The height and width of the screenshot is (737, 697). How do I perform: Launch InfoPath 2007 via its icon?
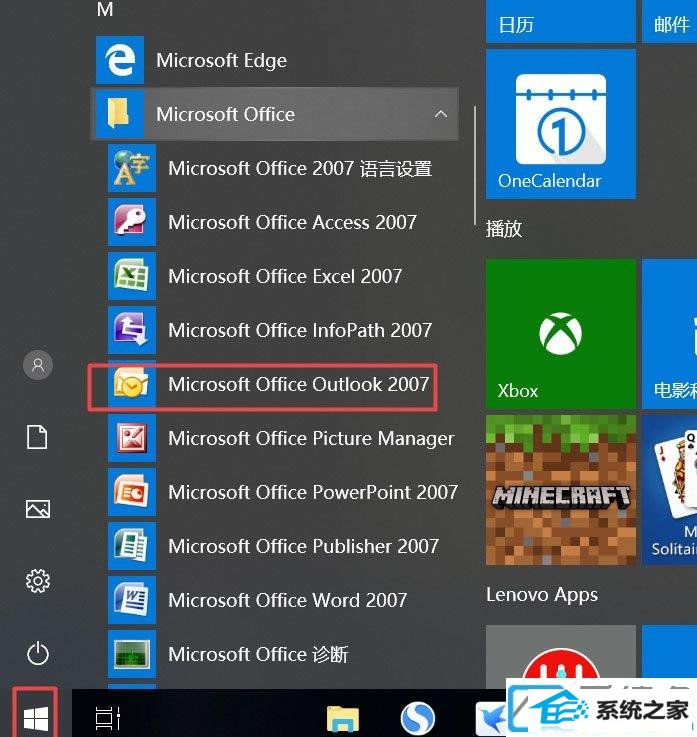point(132,330)
